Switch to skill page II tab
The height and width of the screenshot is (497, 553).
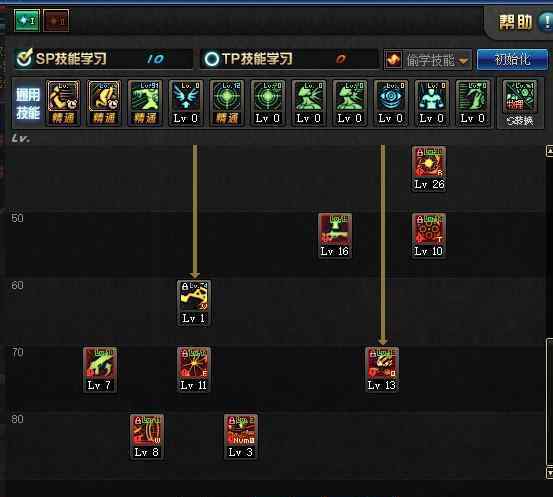point(56,21)
